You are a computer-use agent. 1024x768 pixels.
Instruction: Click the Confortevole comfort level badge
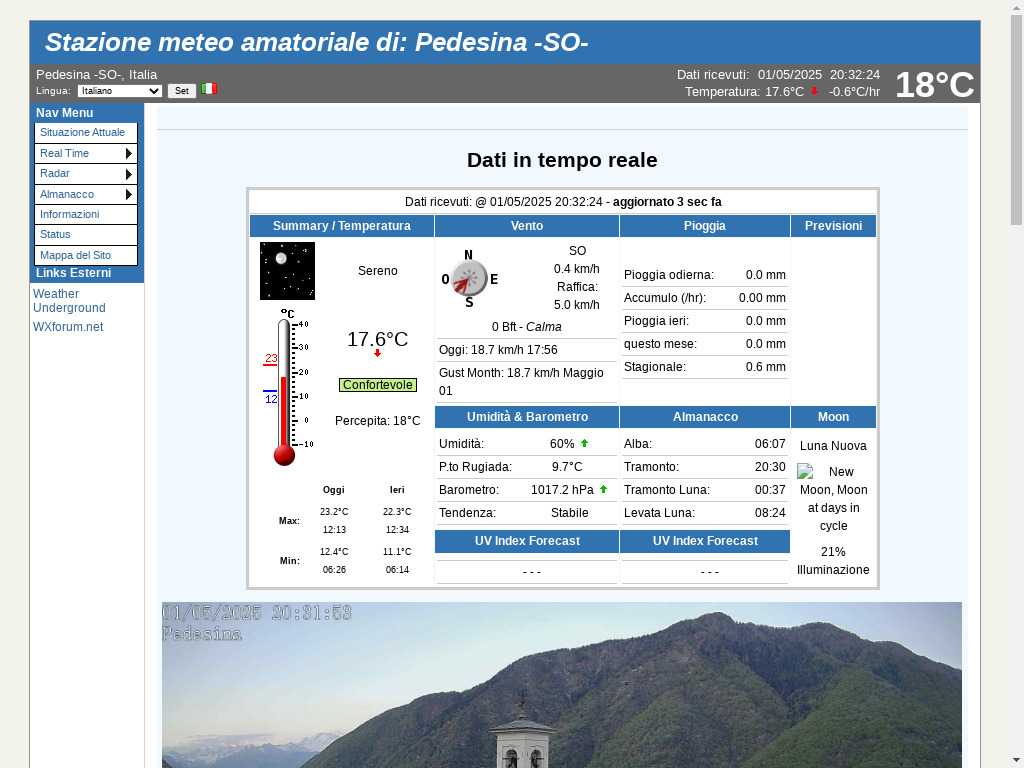[x=377, y=385]
